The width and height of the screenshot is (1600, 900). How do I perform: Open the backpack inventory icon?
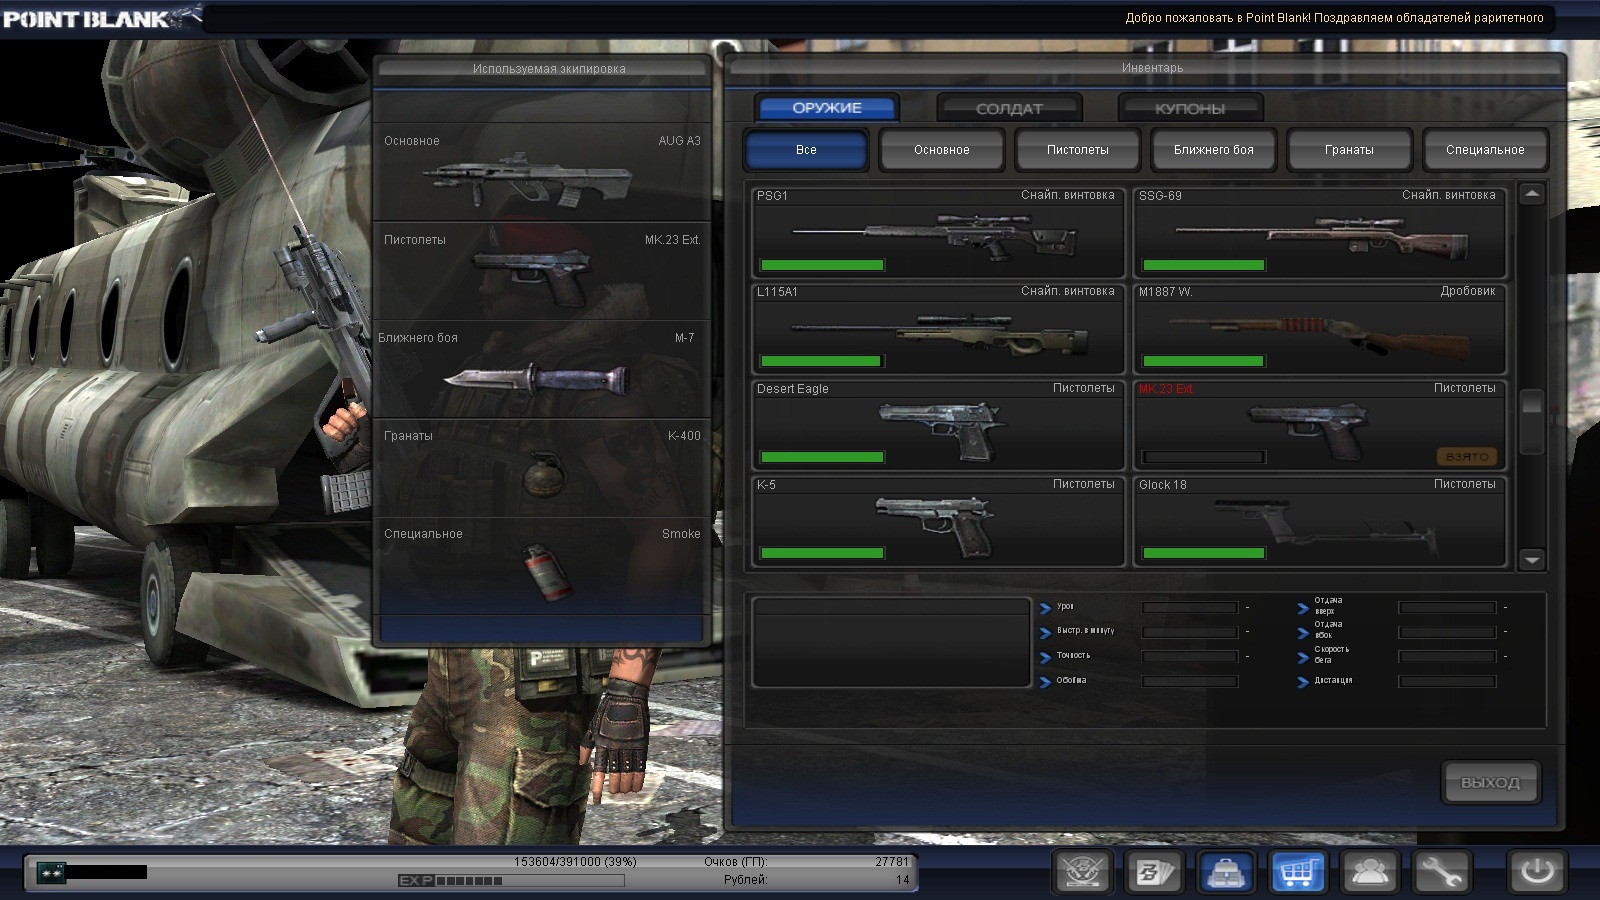pyautogui.click(x=1225, y=872)
